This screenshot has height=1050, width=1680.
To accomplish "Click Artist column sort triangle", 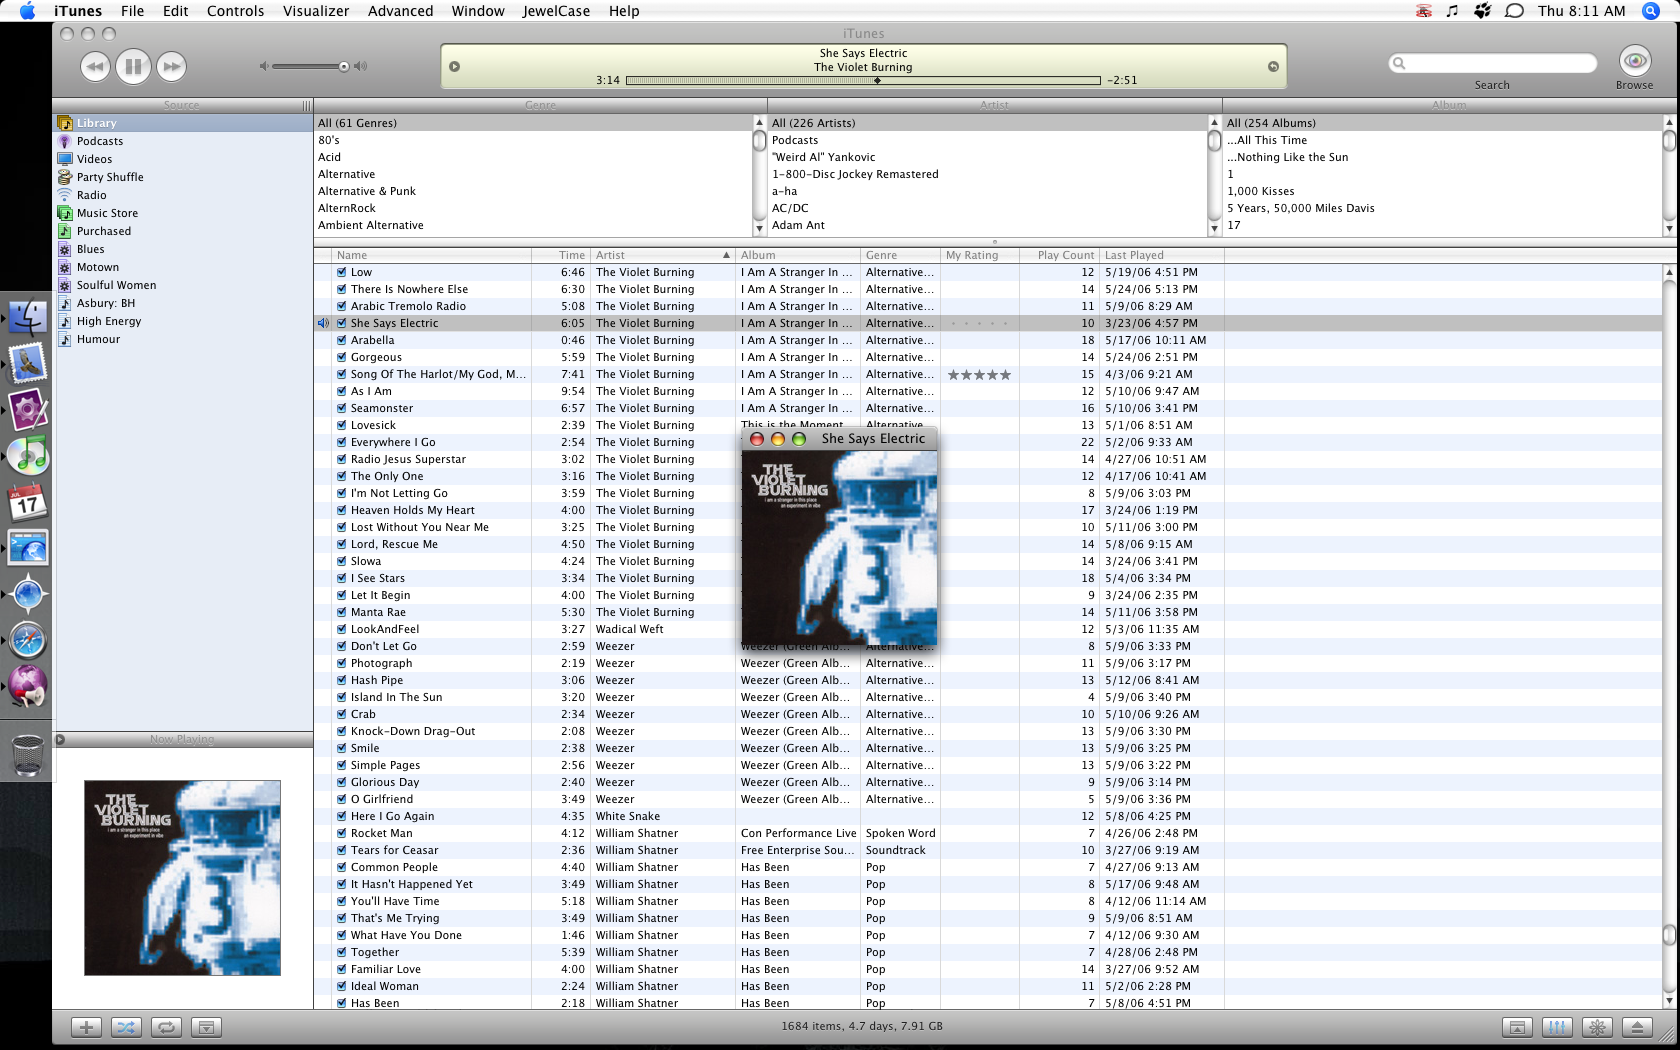I will point(727,255).
